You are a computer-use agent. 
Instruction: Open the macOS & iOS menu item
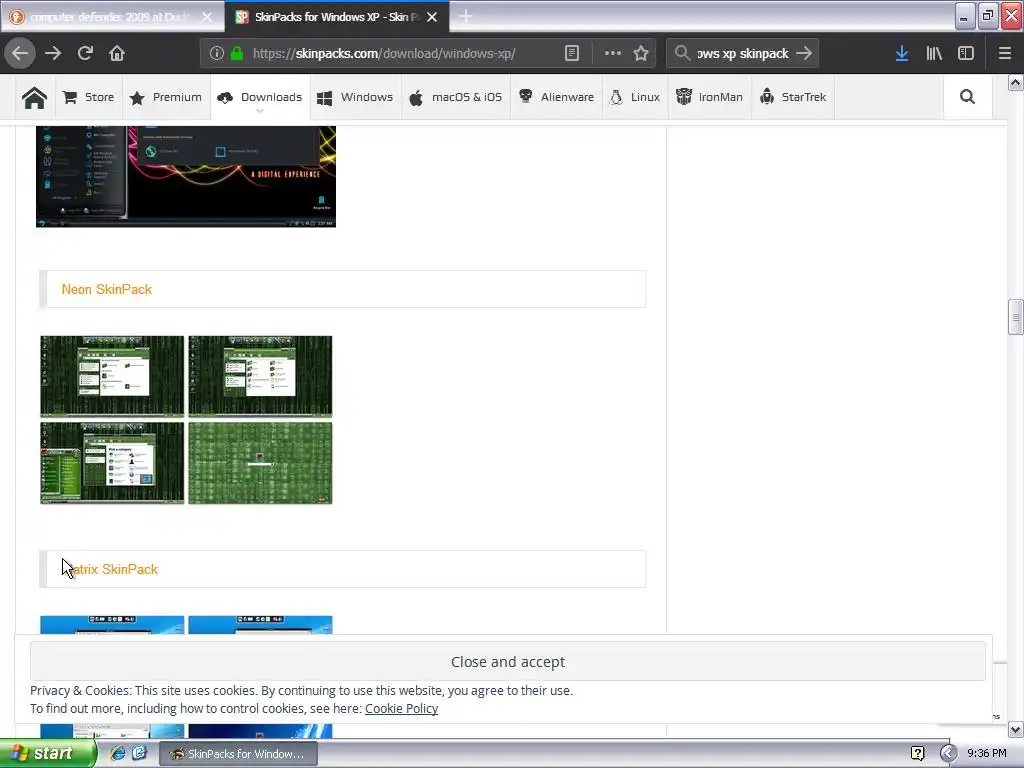point(455,97)
